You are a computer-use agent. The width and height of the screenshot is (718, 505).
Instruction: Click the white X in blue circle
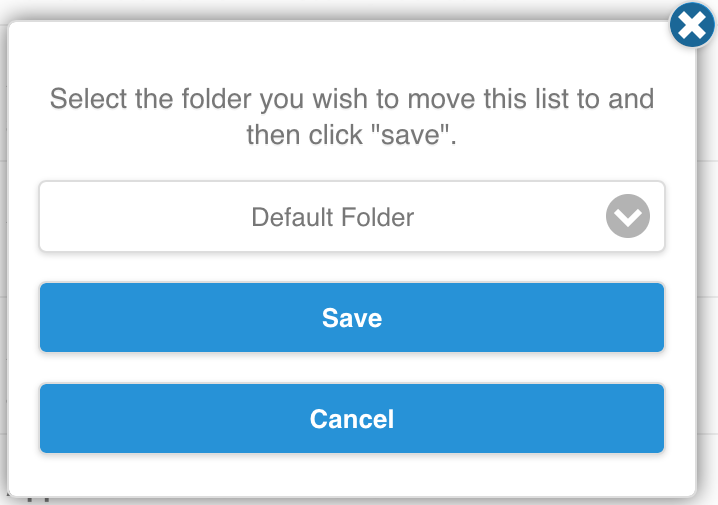[x=692, y=28]
